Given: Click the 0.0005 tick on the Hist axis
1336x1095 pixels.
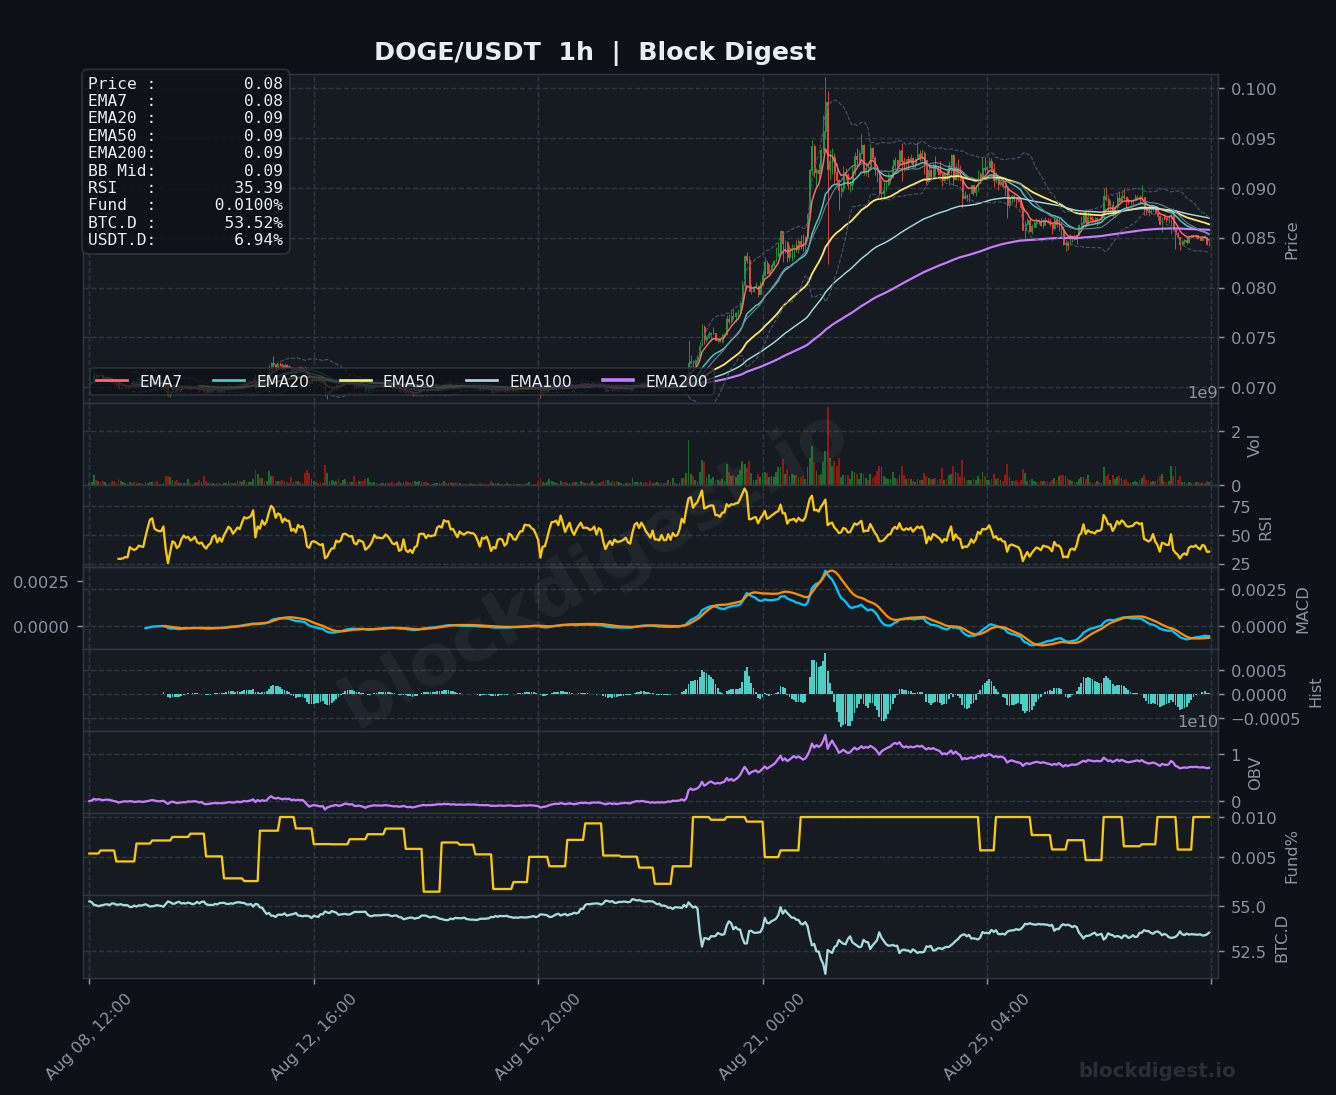Looking at the screenshot, I should (x=1259, y=671).
